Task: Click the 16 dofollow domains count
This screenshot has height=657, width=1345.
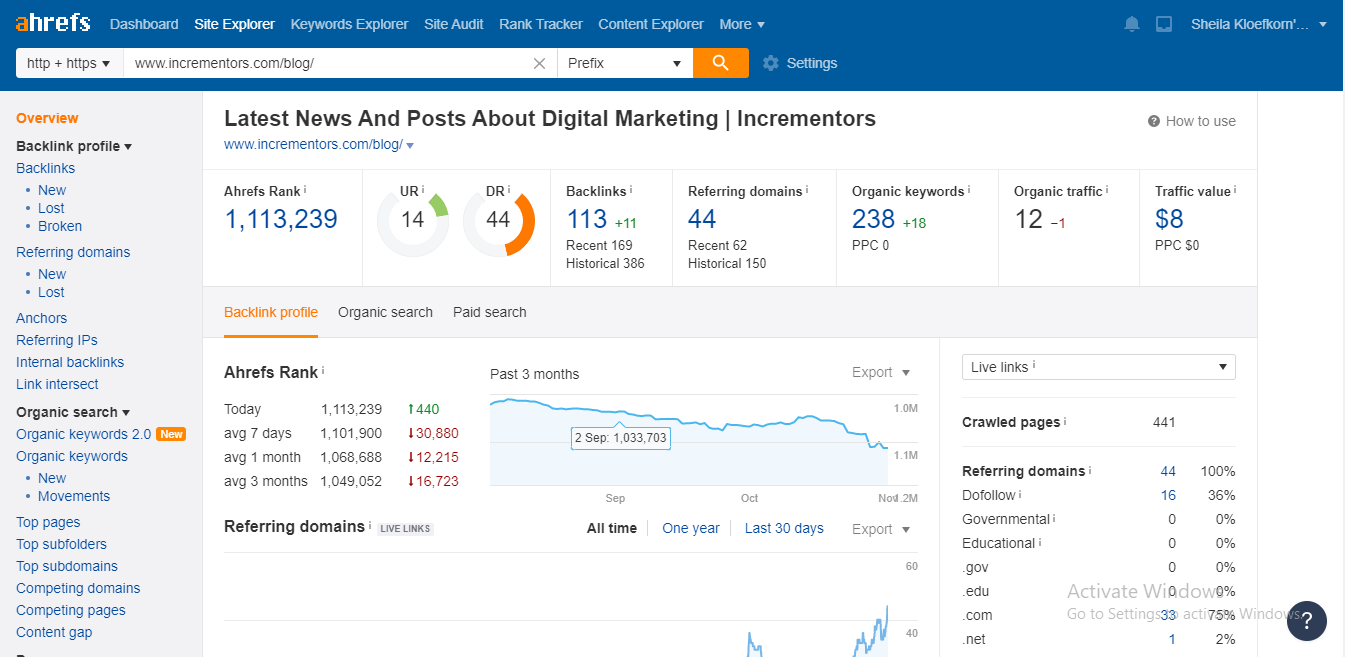Action: click(1168, 495)
